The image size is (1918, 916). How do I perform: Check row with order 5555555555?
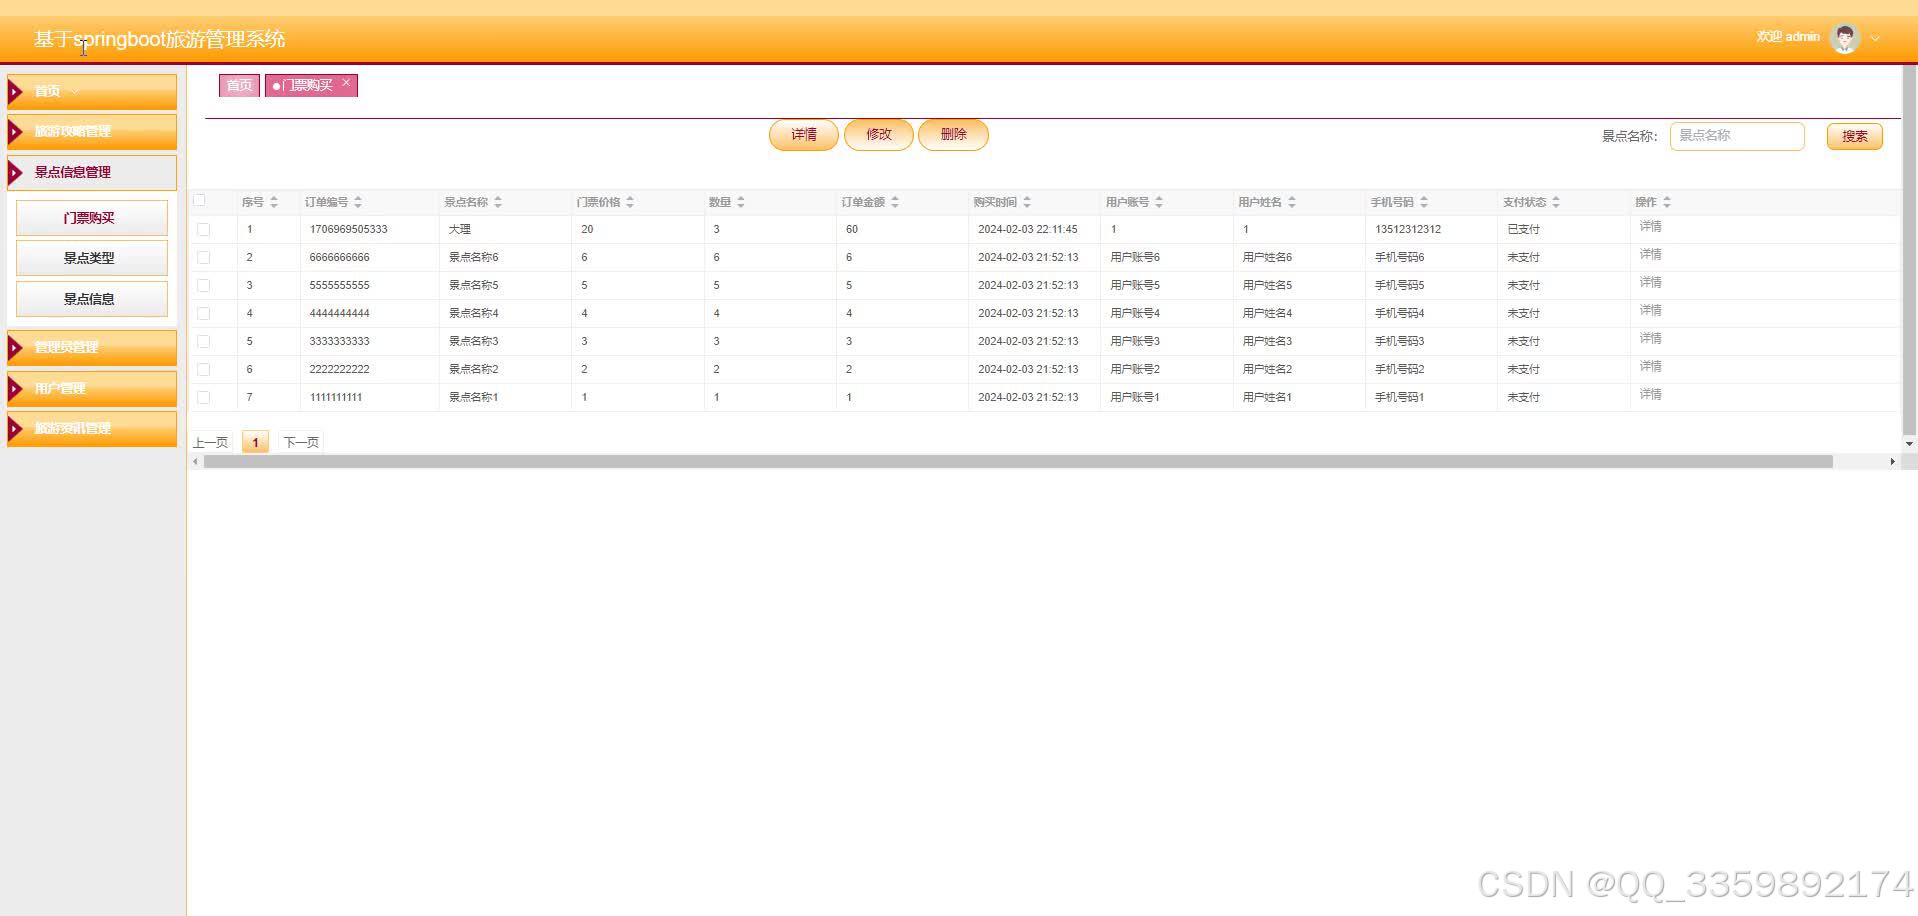click(x=204, y=285)
